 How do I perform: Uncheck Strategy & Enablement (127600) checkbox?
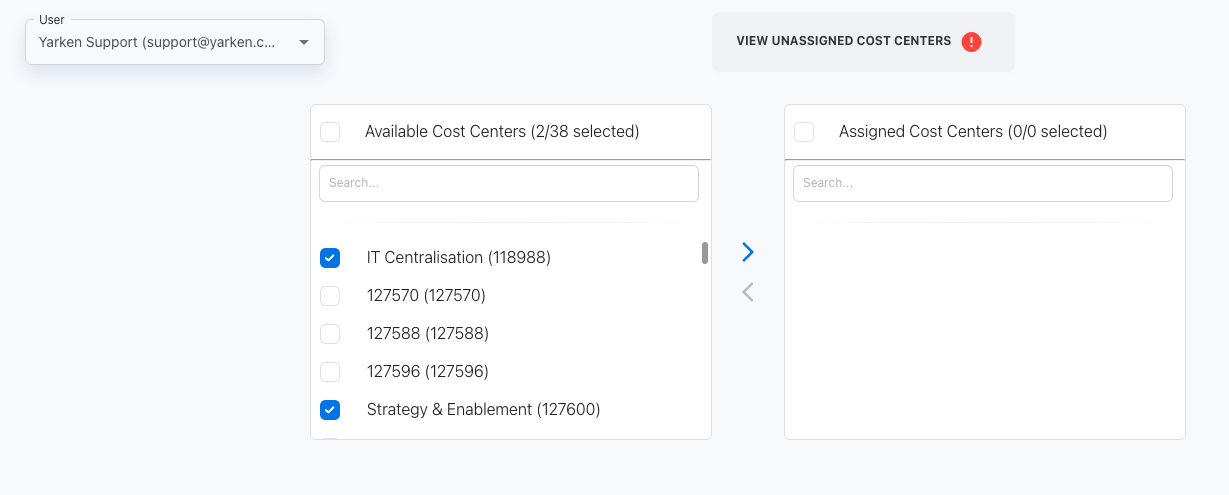(330, 410)
